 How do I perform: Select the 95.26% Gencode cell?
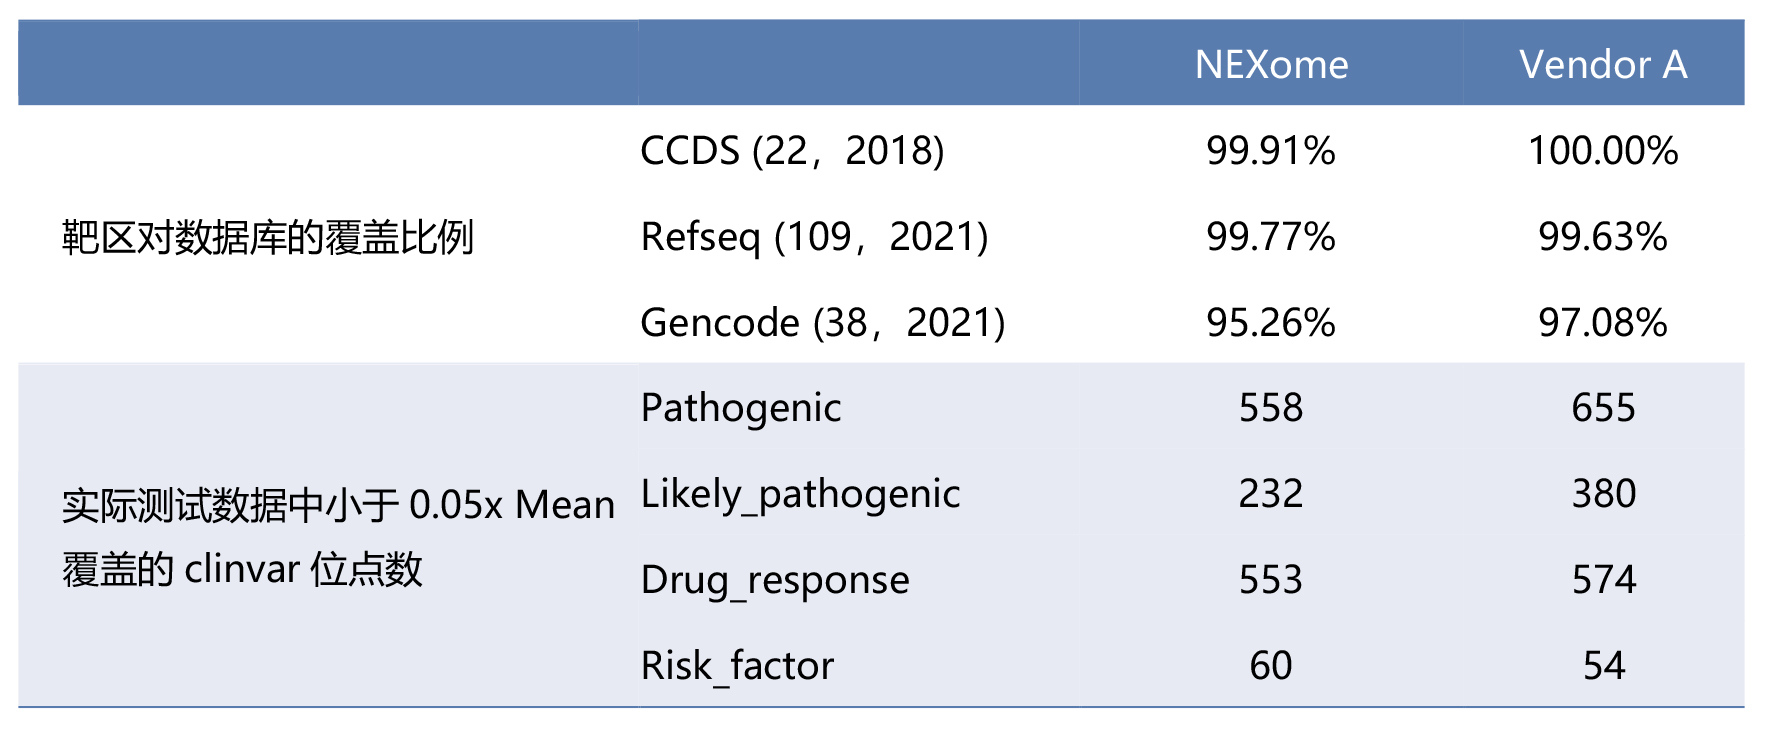(1270, 323)
